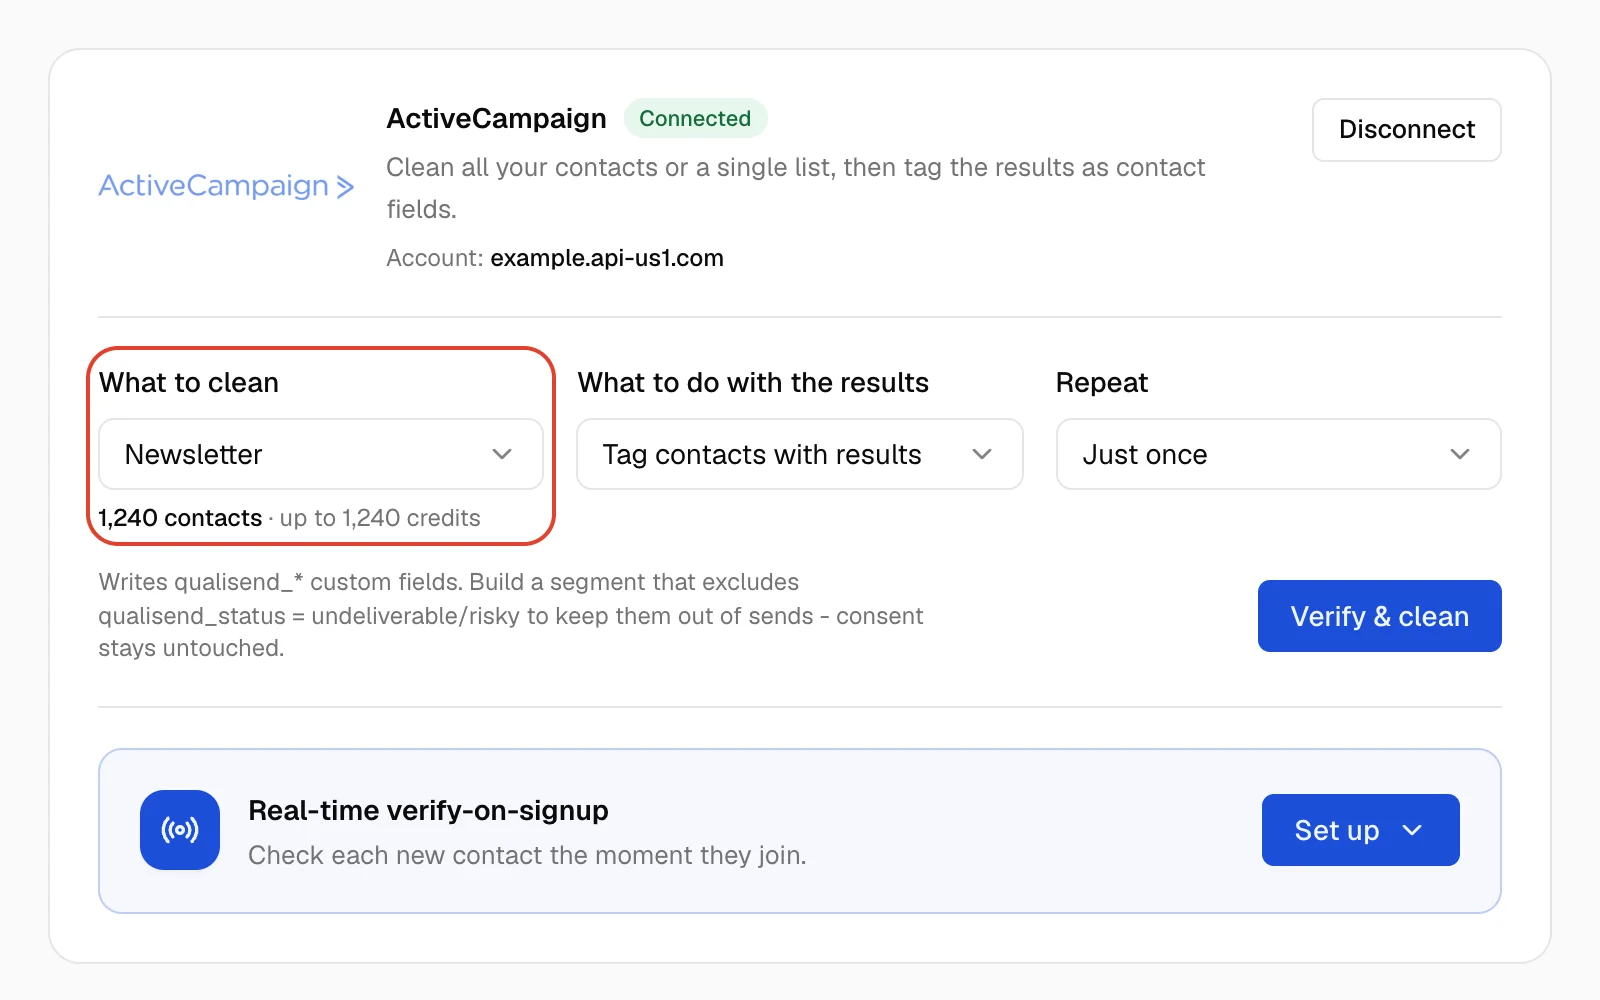Select the example.api-us1.com account text
Viewport: 1600px width, 1000px height.
coord(607,258)
